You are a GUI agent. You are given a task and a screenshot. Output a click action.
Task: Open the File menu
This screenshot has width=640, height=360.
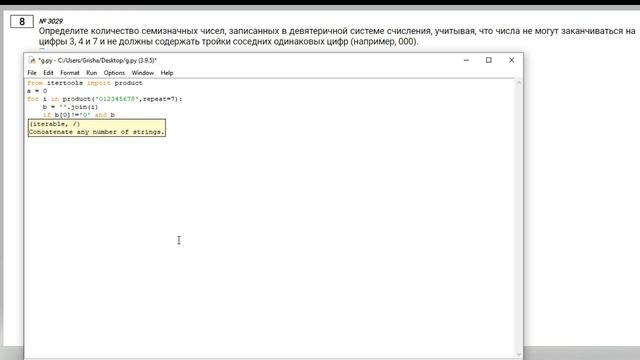pos(32,73)
